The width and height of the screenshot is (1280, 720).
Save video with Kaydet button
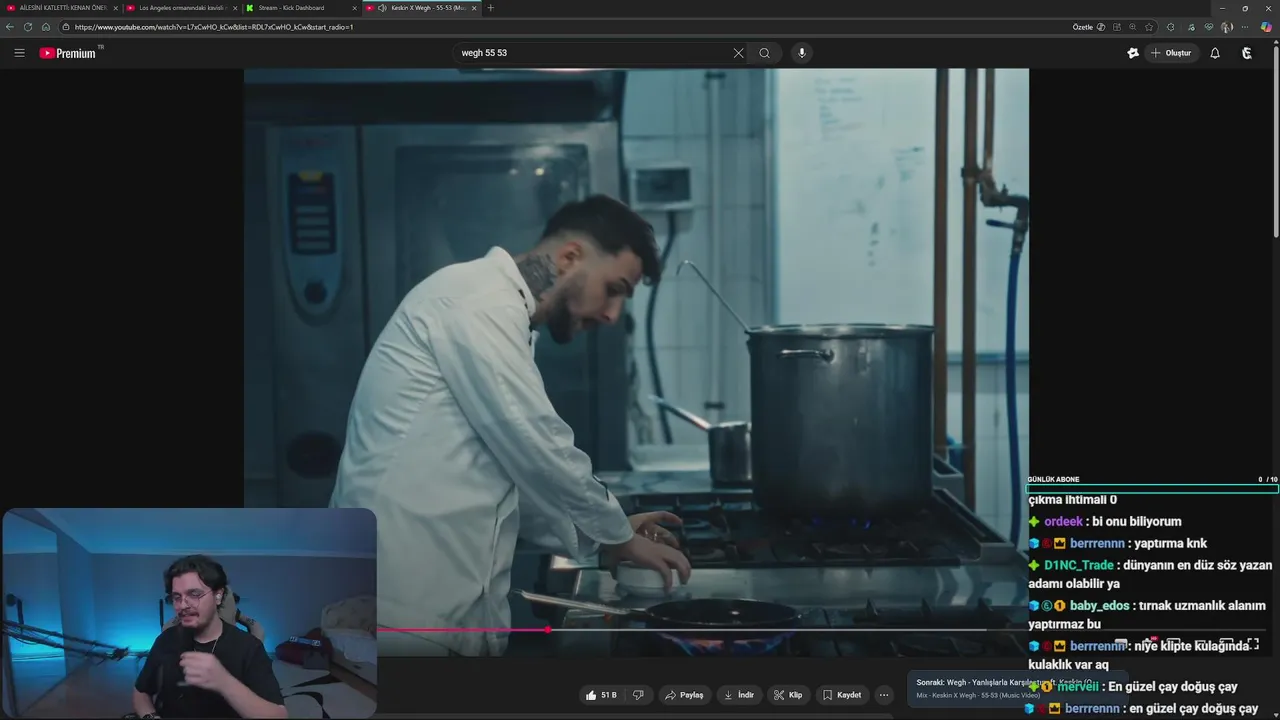tap(842, 695)
